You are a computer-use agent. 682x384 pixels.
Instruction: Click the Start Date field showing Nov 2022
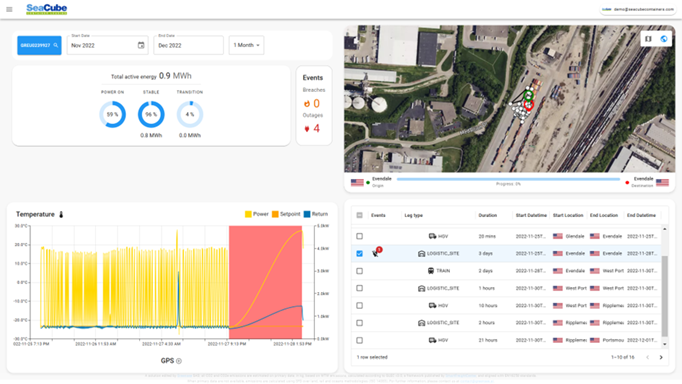click(107, 45)
